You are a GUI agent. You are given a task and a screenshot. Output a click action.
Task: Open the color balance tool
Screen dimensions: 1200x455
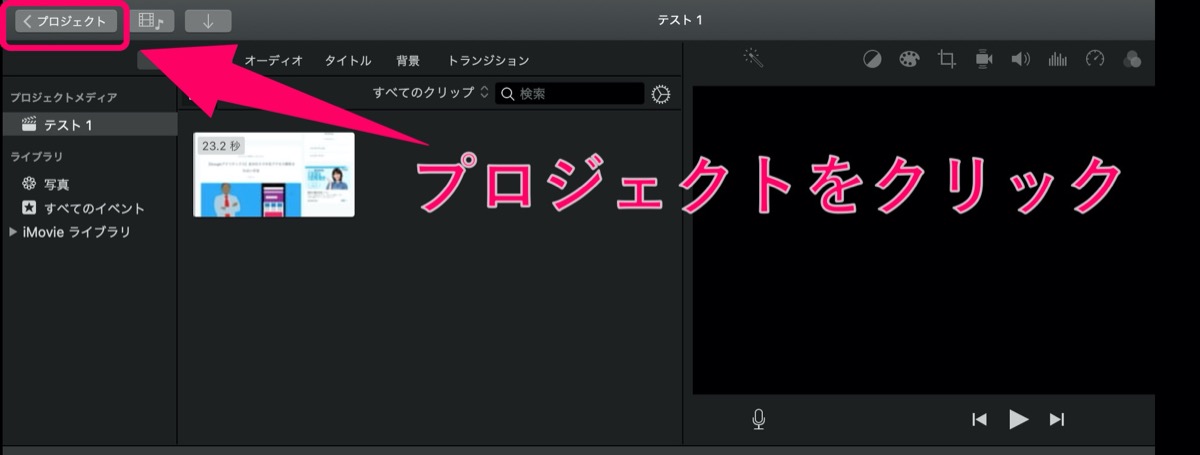pos(873,60)
